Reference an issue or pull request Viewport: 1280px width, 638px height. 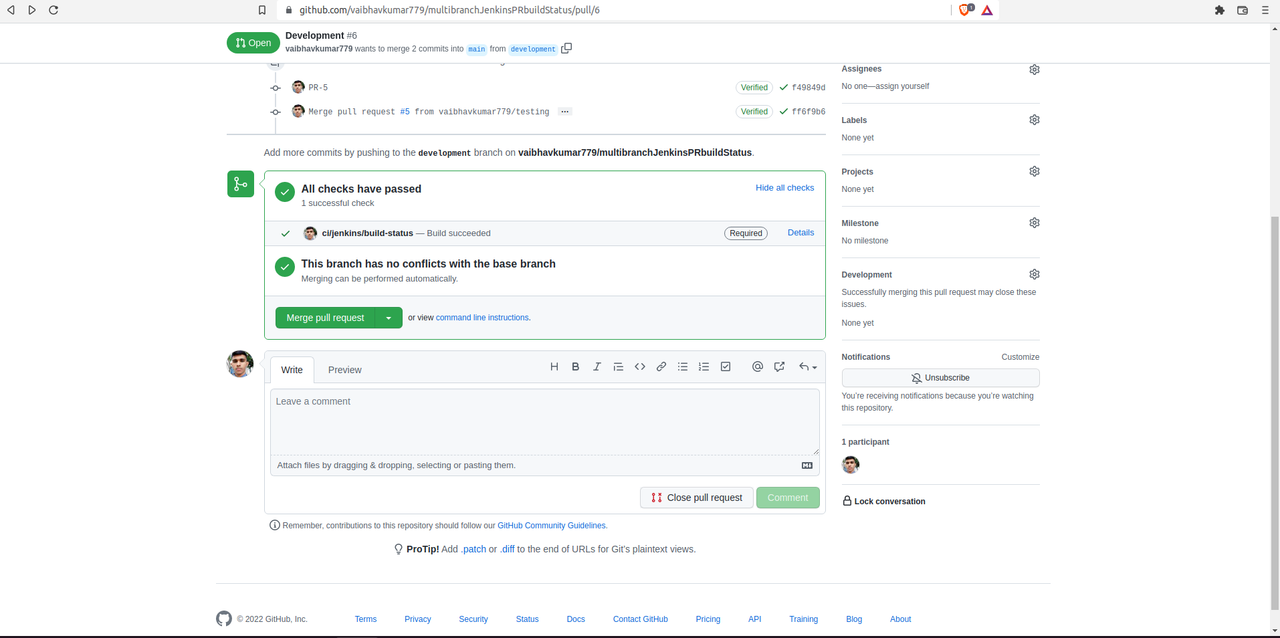tap(779, 367)
